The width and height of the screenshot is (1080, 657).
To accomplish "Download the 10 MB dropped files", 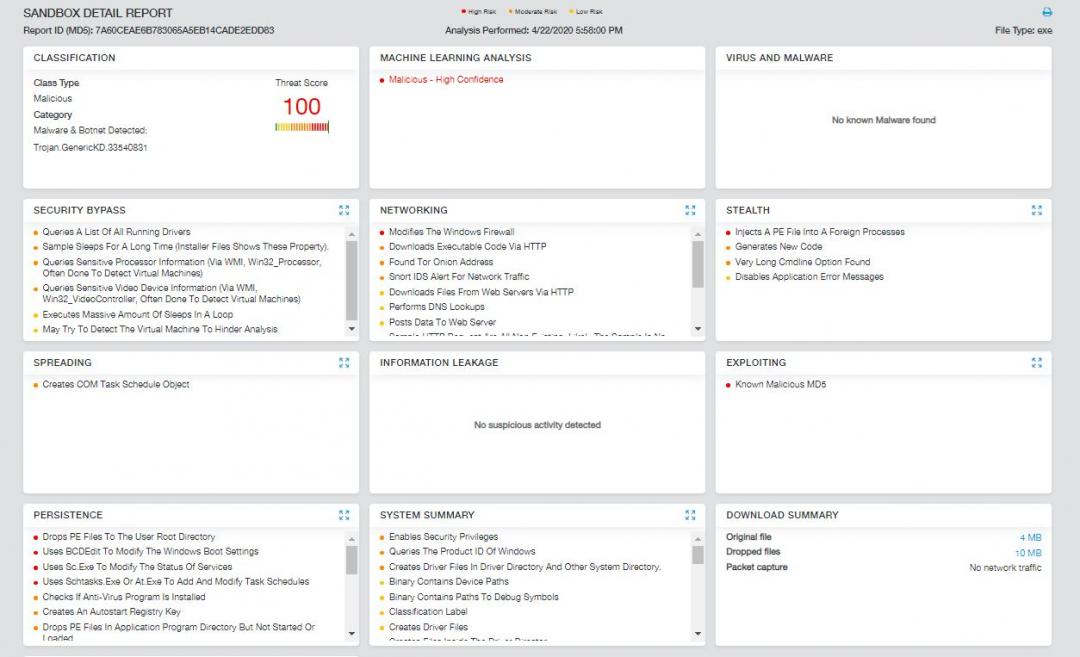I will [x=1028, y=553].
